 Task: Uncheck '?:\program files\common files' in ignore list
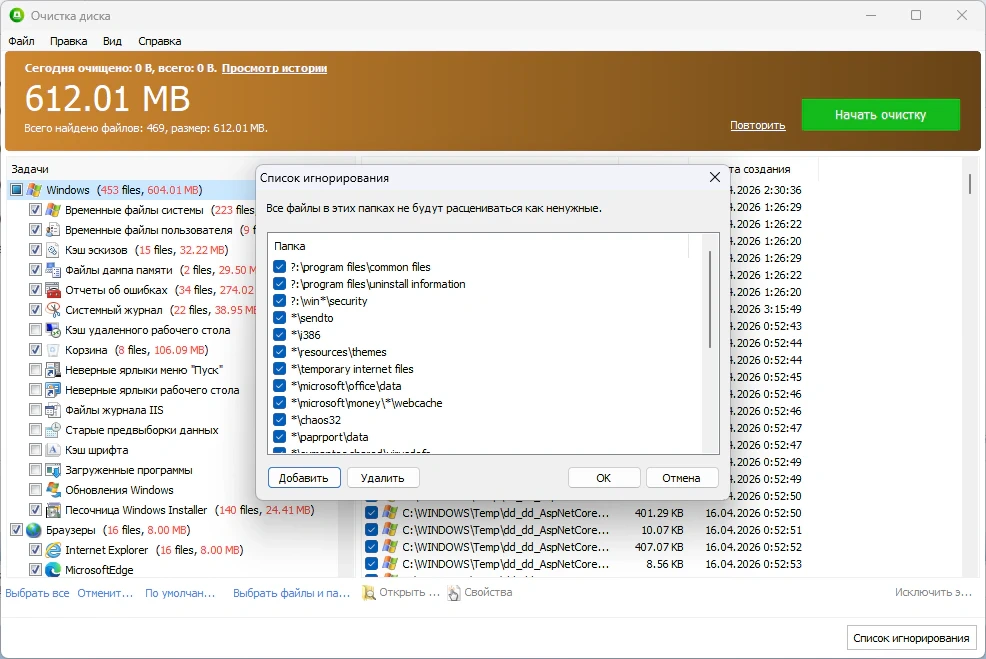click(x=280, y=267)
